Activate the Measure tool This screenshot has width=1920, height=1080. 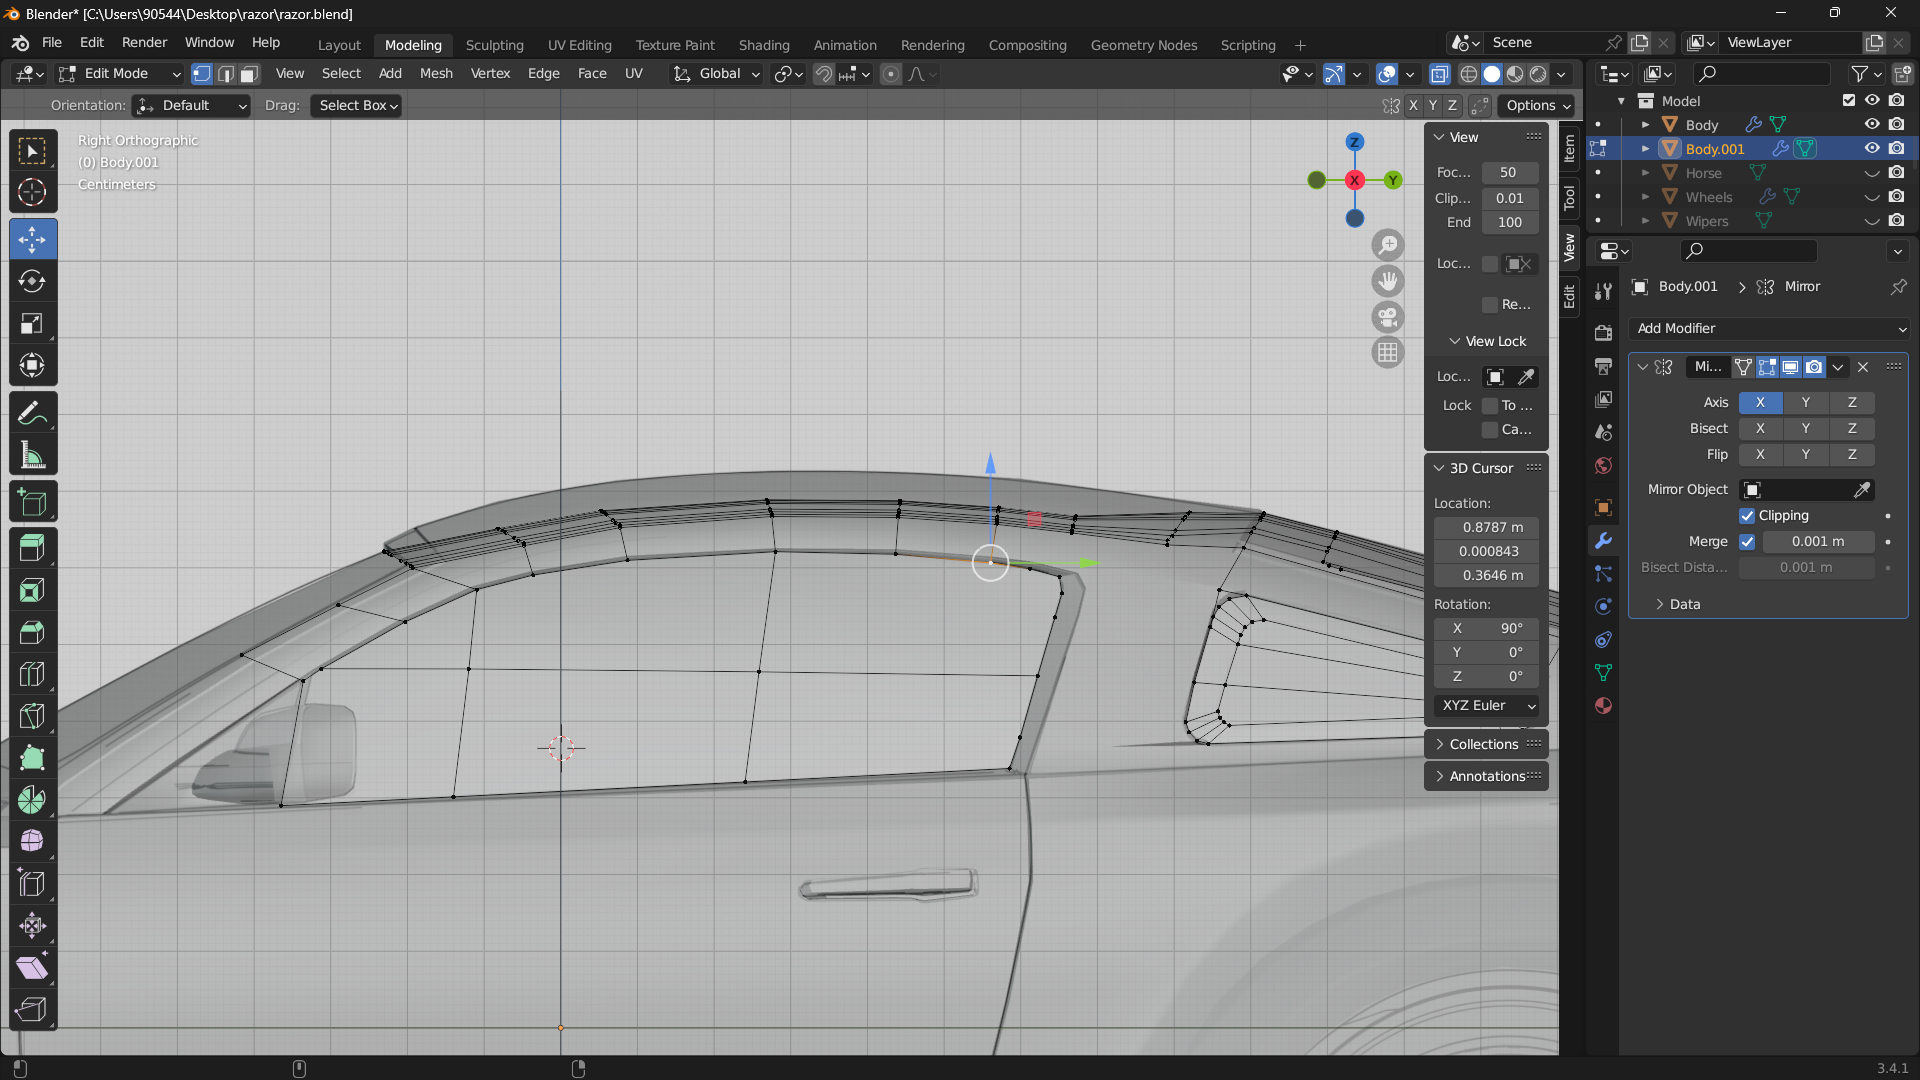coord(32,456)
